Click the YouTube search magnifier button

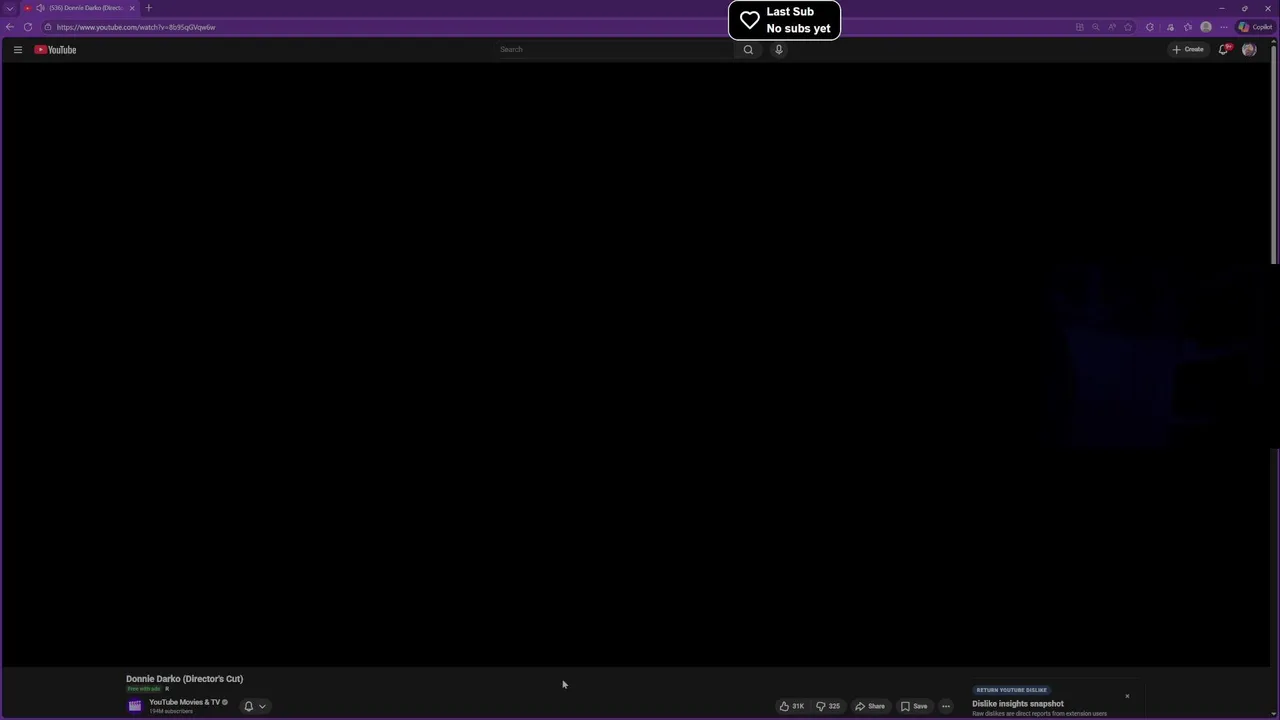(x=748, y=49)
